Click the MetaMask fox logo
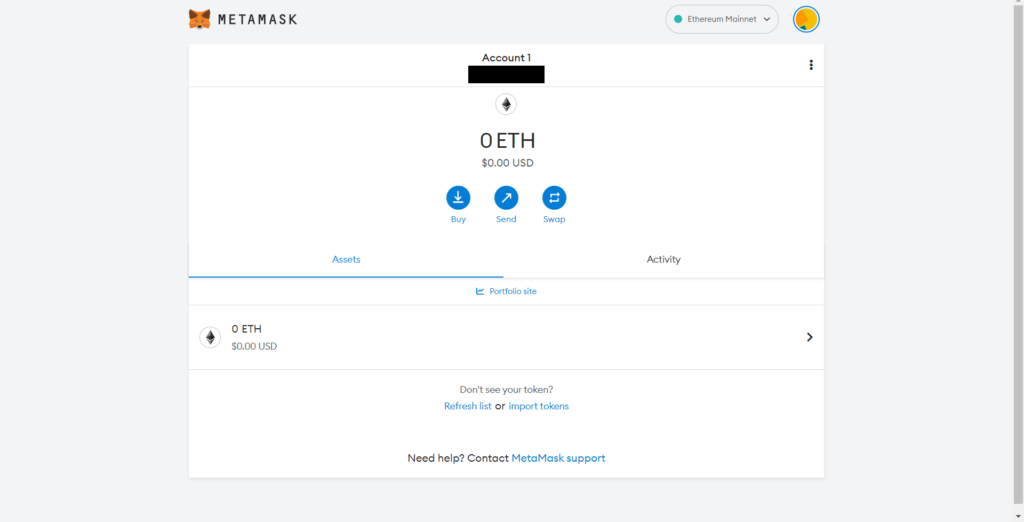 pos(200,19)
